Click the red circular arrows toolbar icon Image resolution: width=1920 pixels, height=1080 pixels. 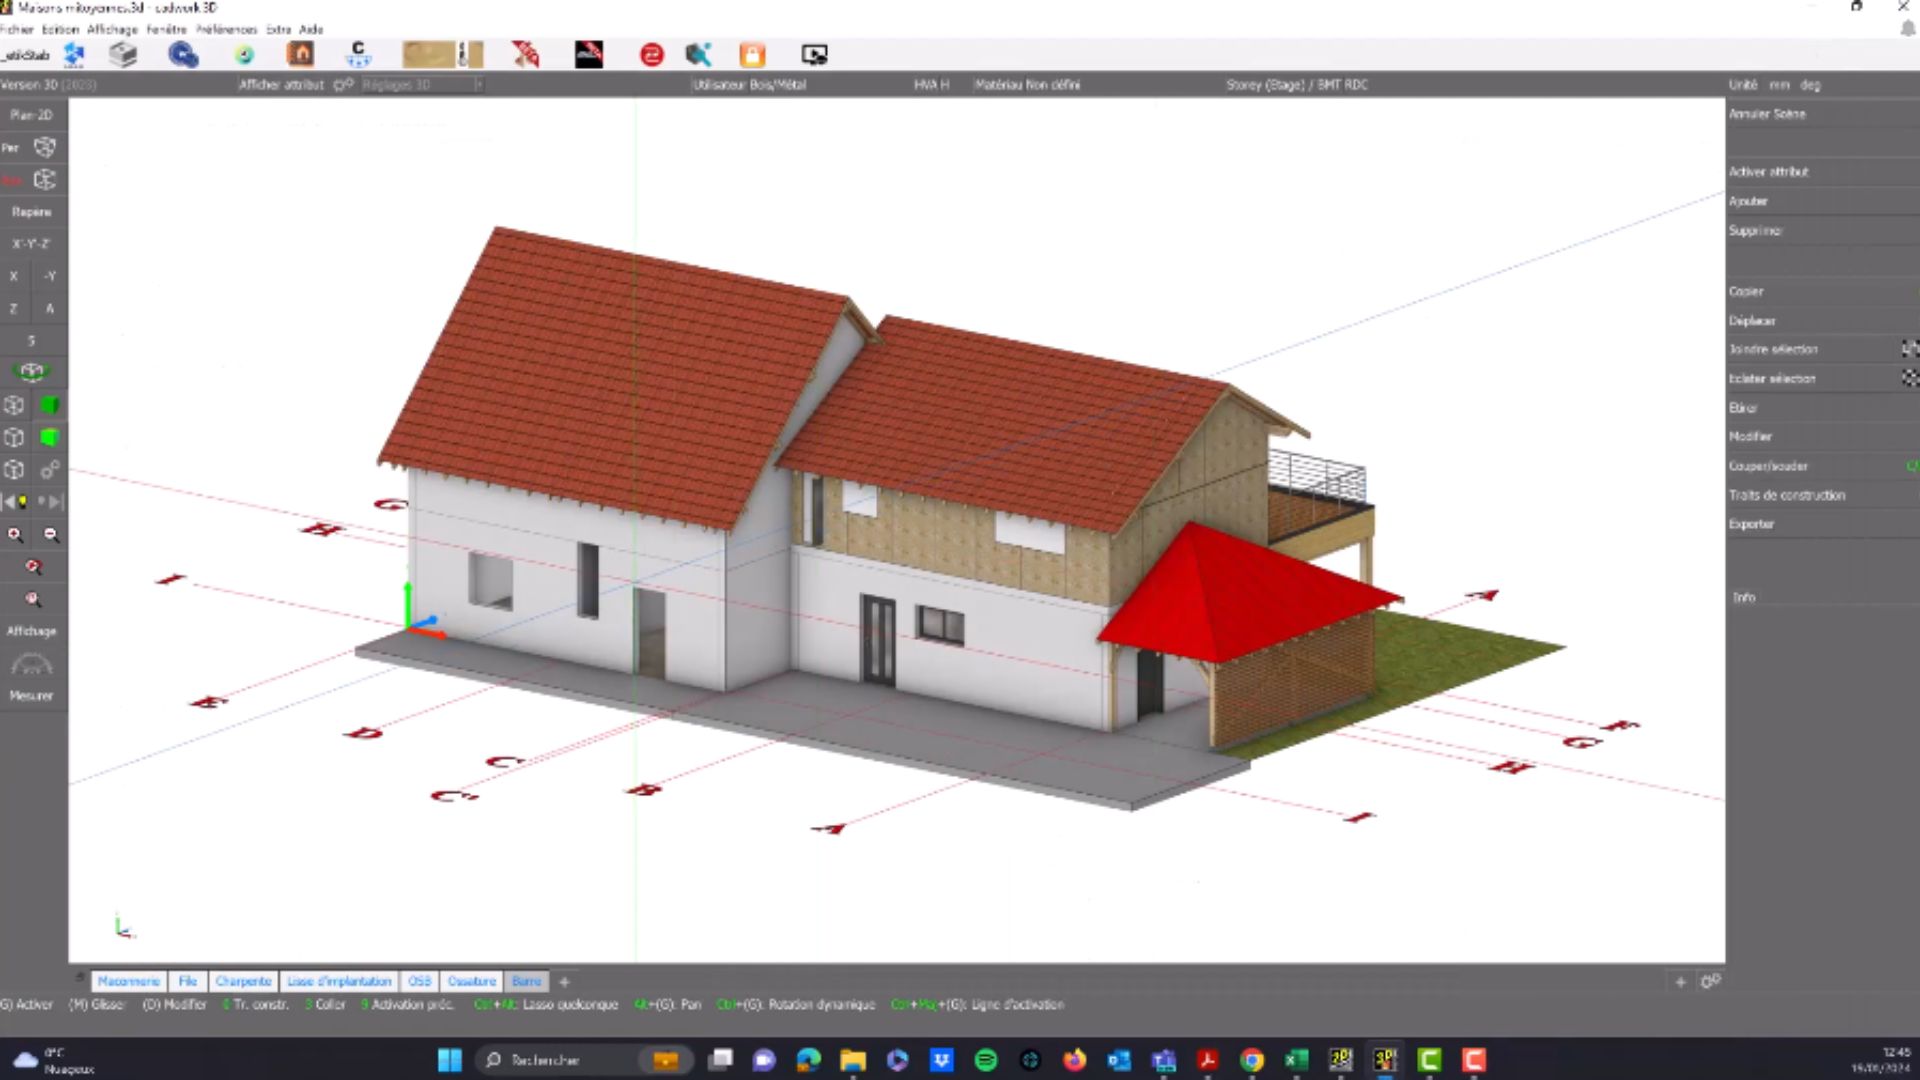(651, 55)
